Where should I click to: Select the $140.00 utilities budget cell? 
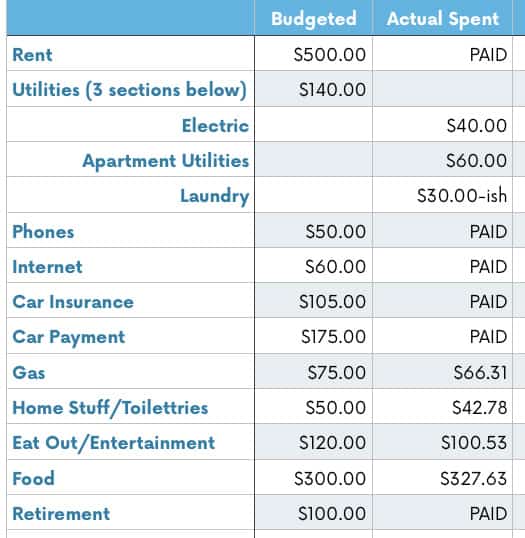click(x=314, y=89)
